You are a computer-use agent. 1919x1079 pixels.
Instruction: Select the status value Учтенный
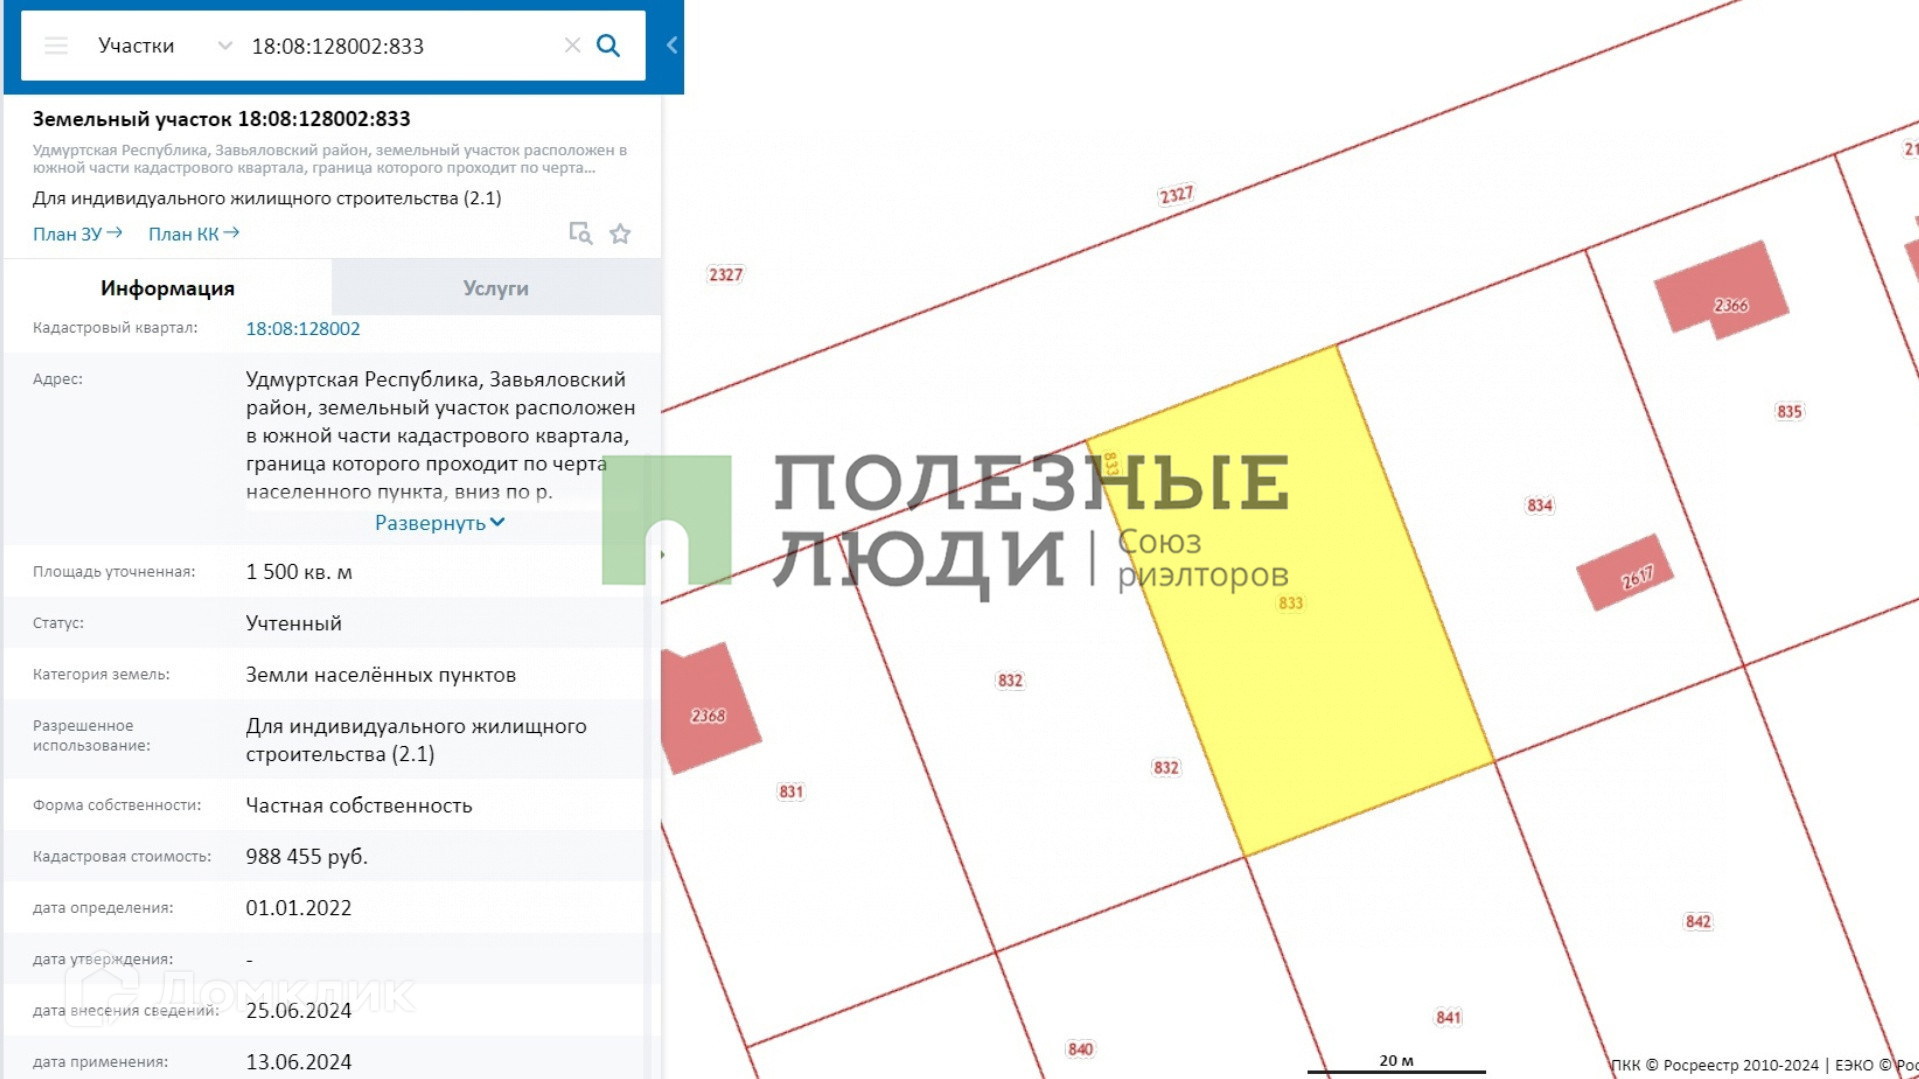coord(294,623)
